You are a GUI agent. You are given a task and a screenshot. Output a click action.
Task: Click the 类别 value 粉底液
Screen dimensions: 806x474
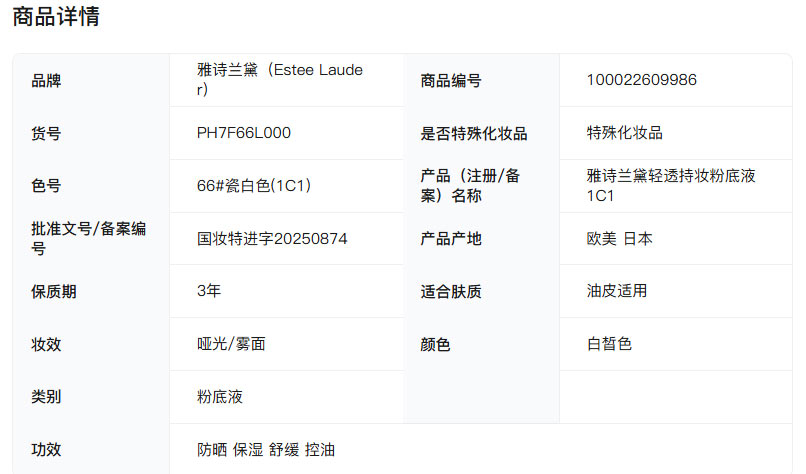pos(220,397)
